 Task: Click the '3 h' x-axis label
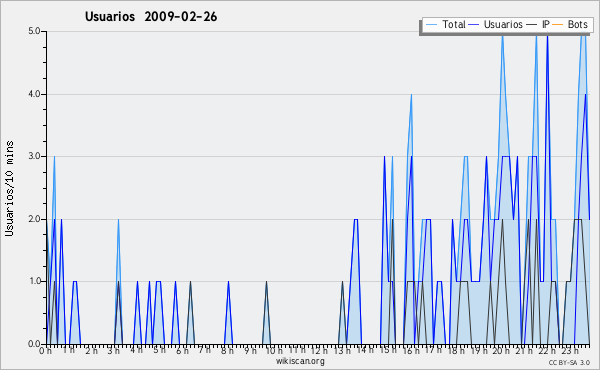[x=114, y=351]
